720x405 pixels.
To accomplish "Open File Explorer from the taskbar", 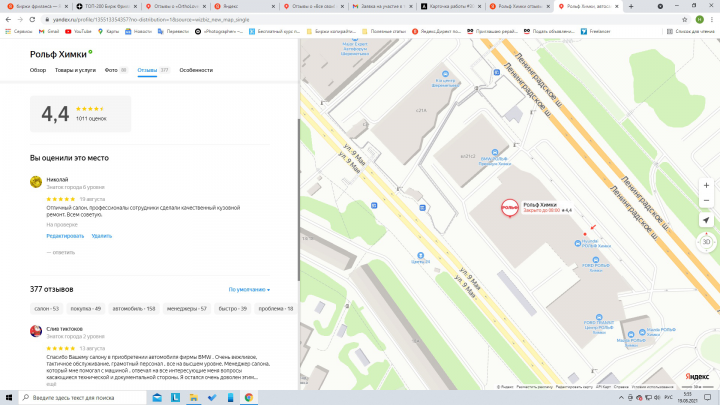I will (194, 398).
